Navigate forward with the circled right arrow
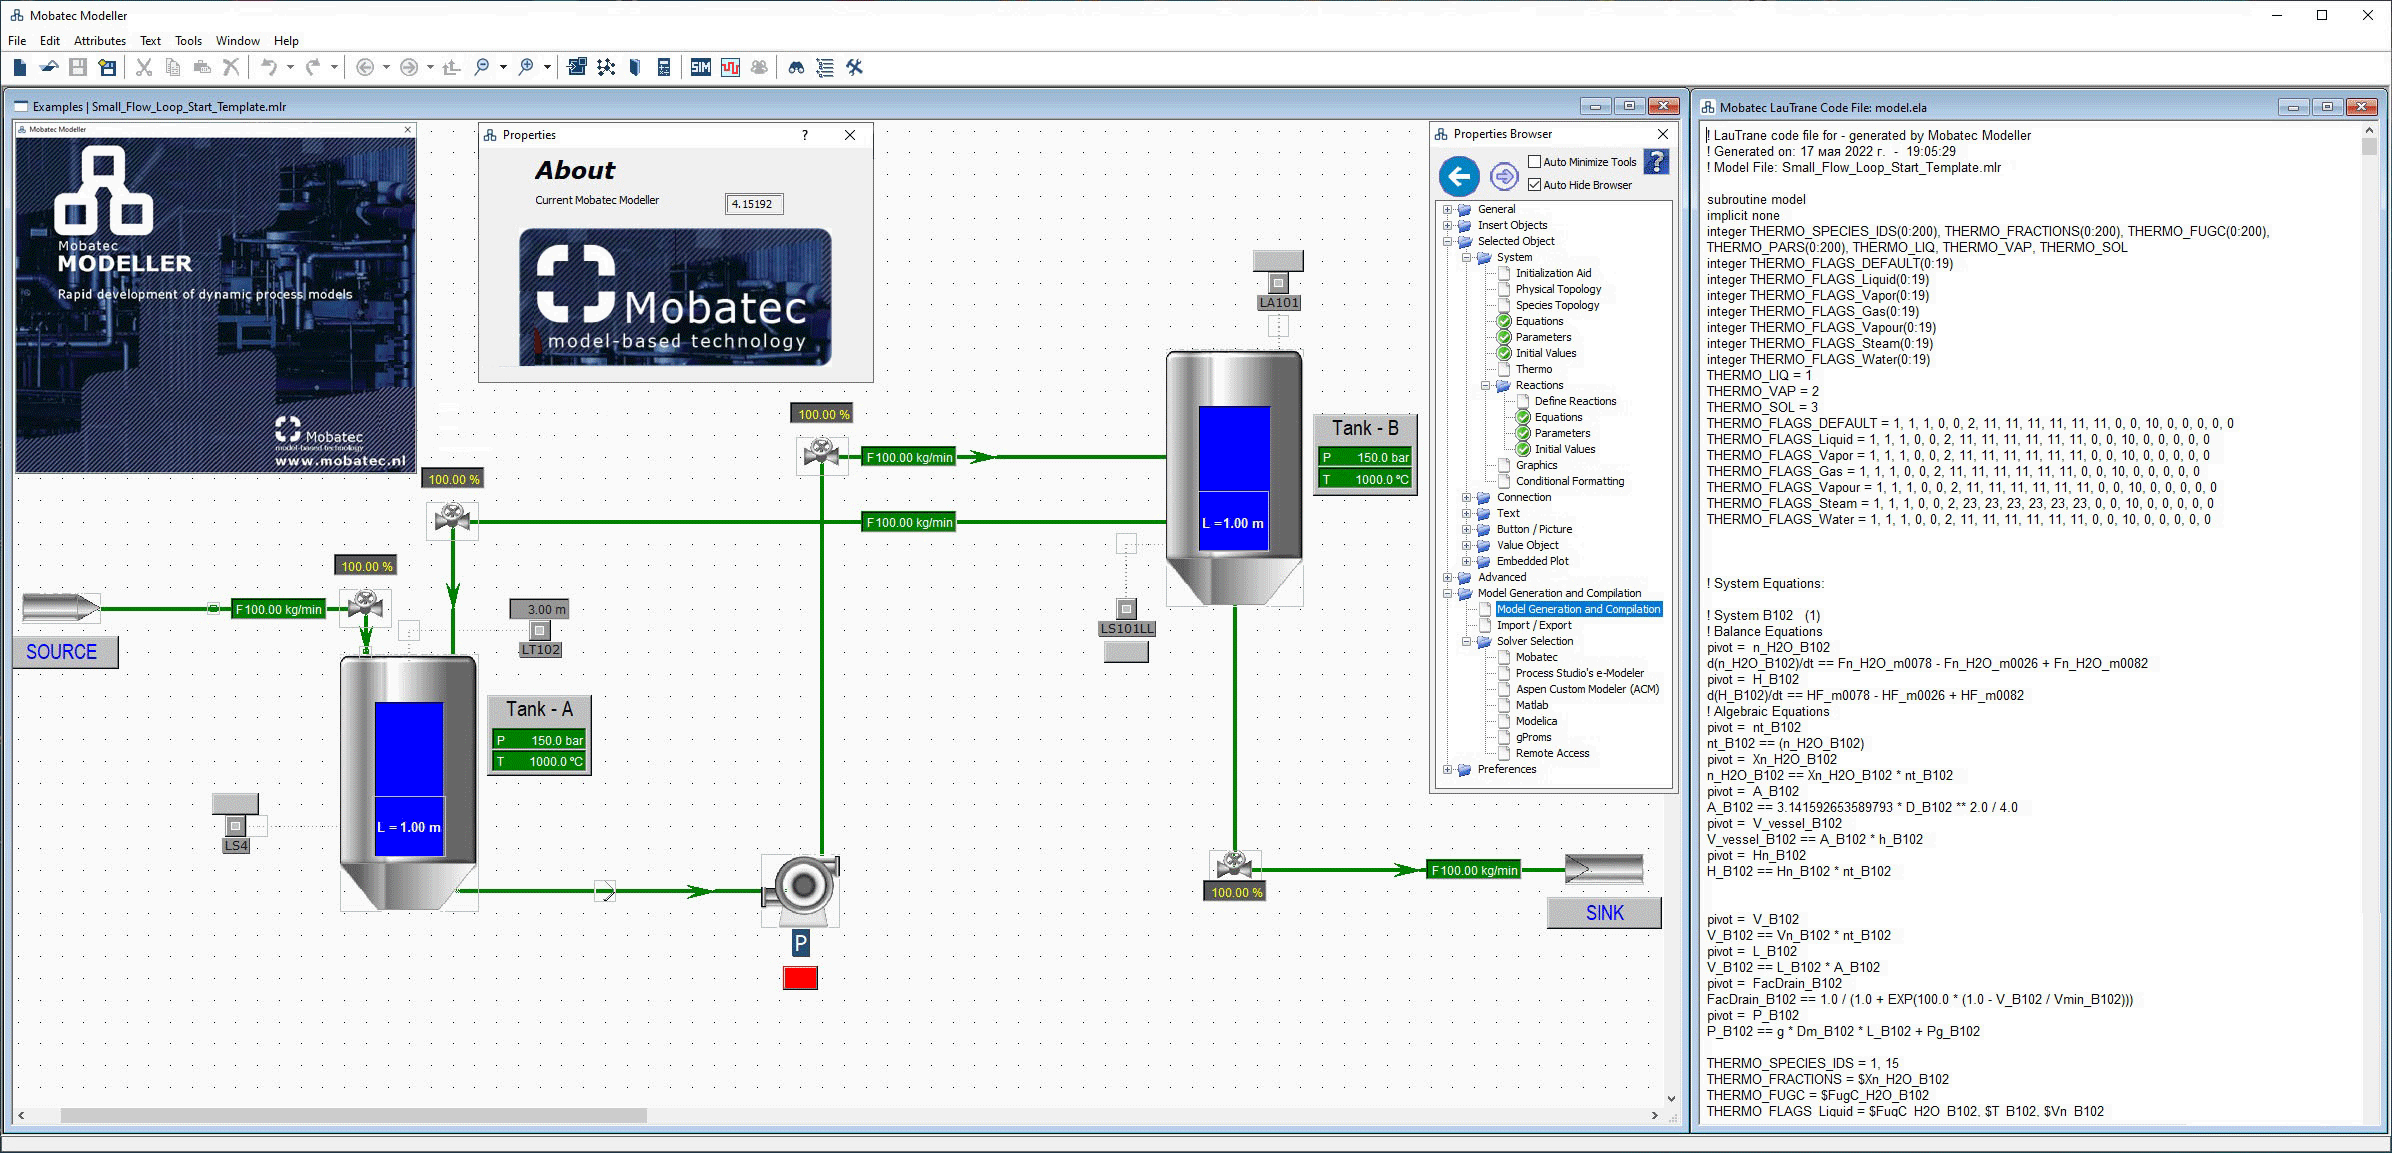This screenshot has height=1153, width=2392. tap(409, 67)
